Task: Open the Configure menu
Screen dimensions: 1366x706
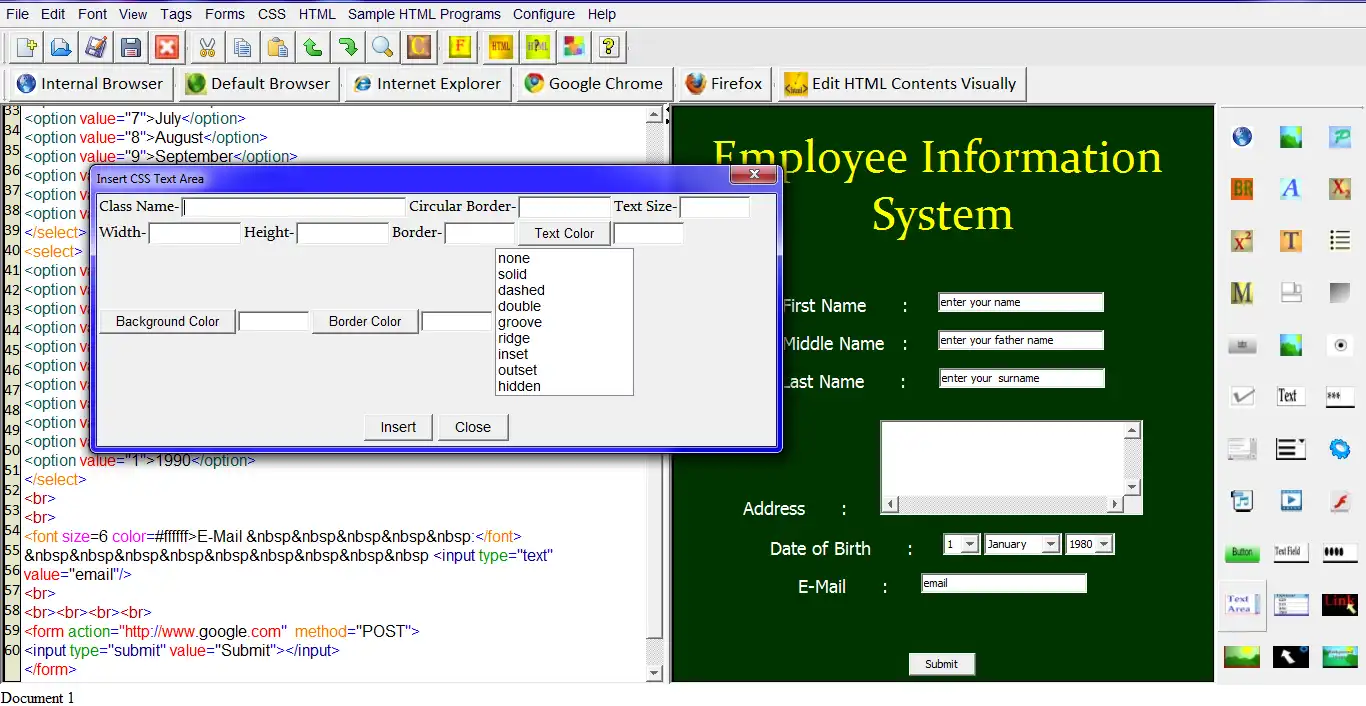Action: click(544, 14)
